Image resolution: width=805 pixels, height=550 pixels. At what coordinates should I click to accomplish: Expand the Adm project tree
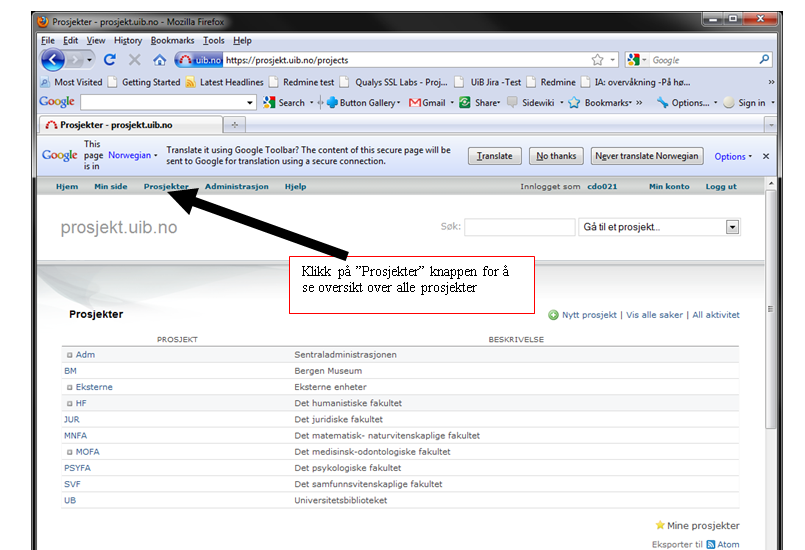click(x=70, y=355)
